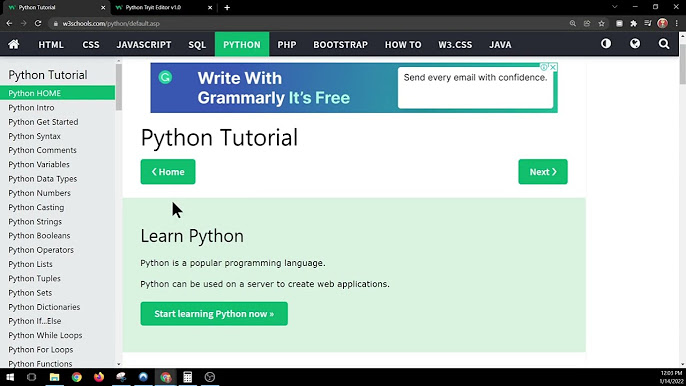Image resolution: width=686 pixels, height=386 pixels.
Task: Open Calculator from the taskbar
Action: pyautogui.click(x=188, y=377)
